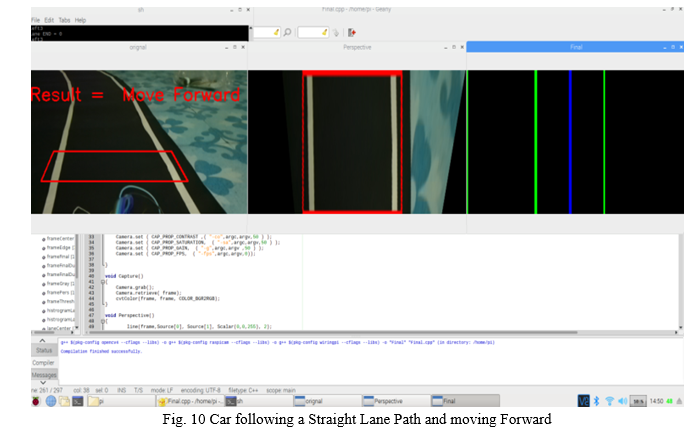Open the VNC server tray icon

click(x=584, y=401)
